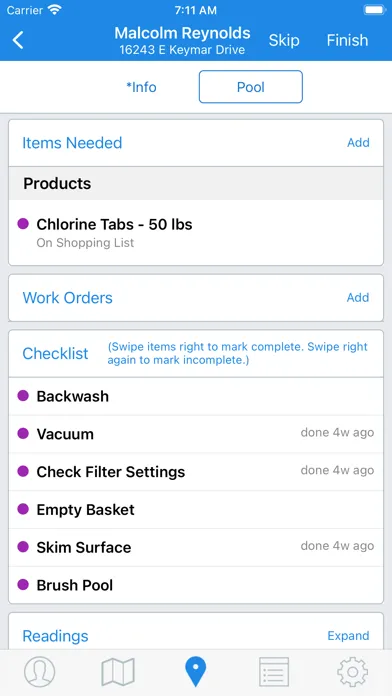Open the Work Orders section header
The image size is (392, 696).
(x=67, y=297)
